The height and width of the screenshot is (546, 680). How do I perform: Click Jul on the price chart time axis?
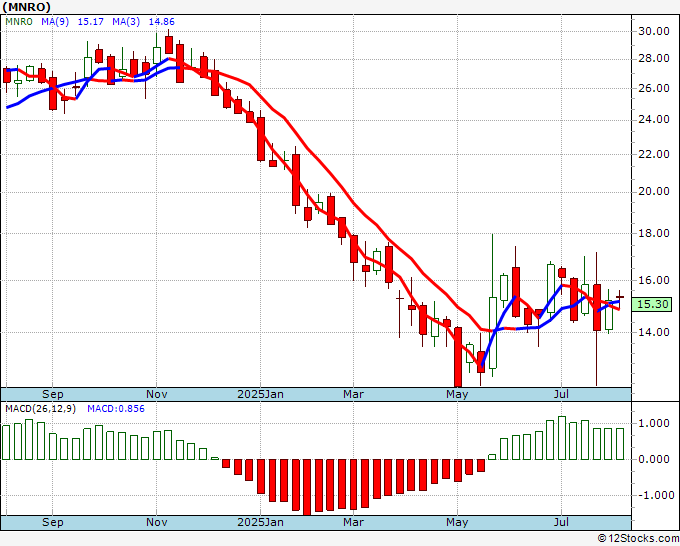coord(562,394)
